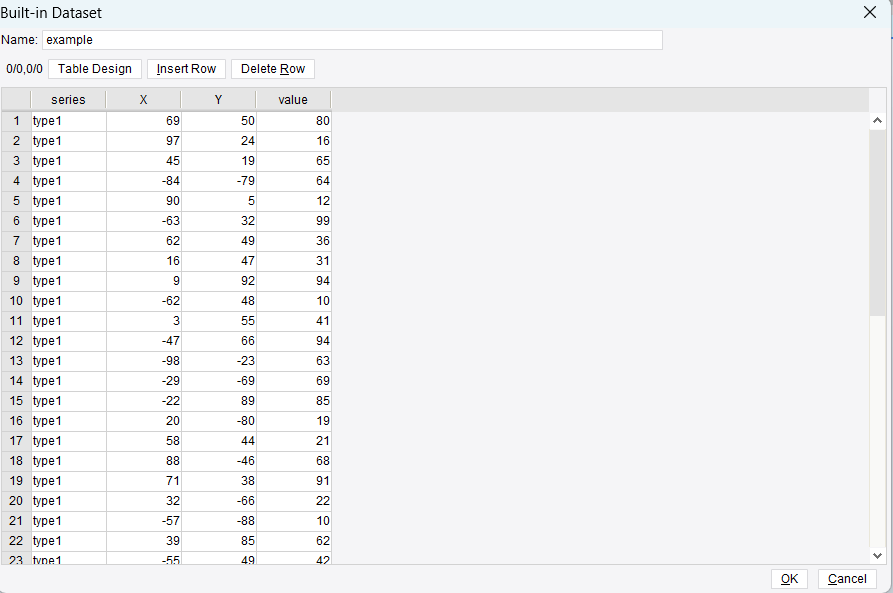Click X cell showing 88
This screenshot has width=893, height=593.
click(x=144, y=461)
